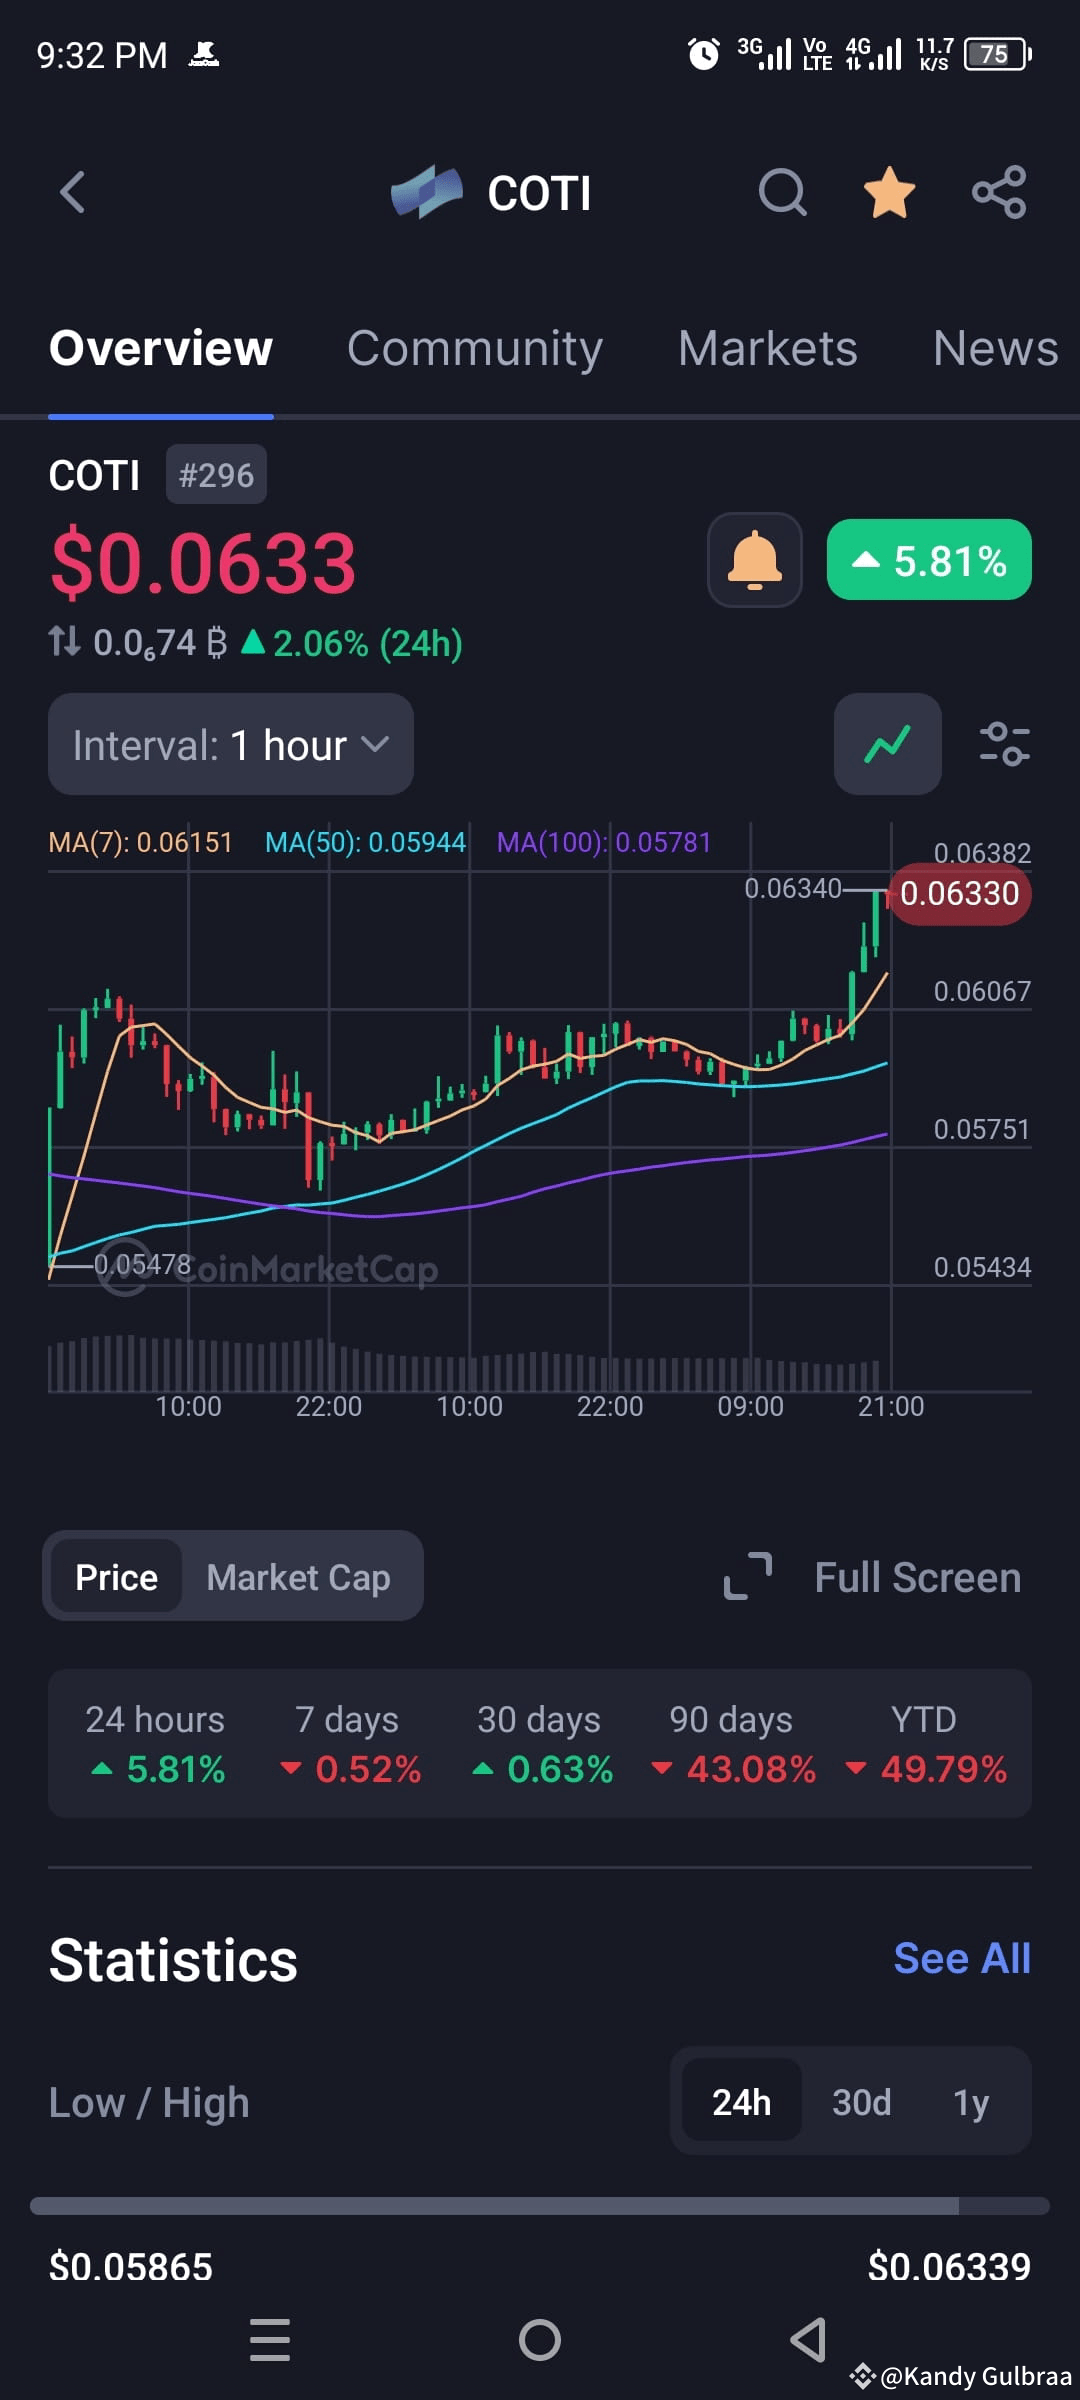The image size is (1080, 2400).
Task: Tap the 0.05478 chart low label
Action: tap(142, 1264)
